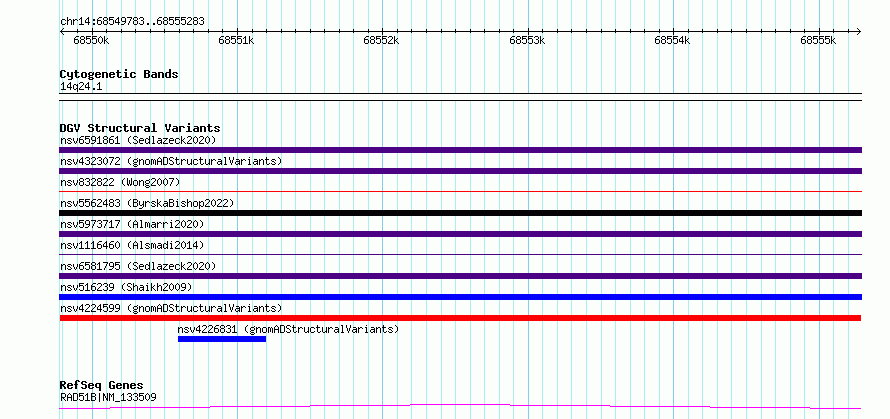Viewport: 890px width, 419px height.
Task: Click the ruler's right arrowhead
Action: tap(859, 31)
